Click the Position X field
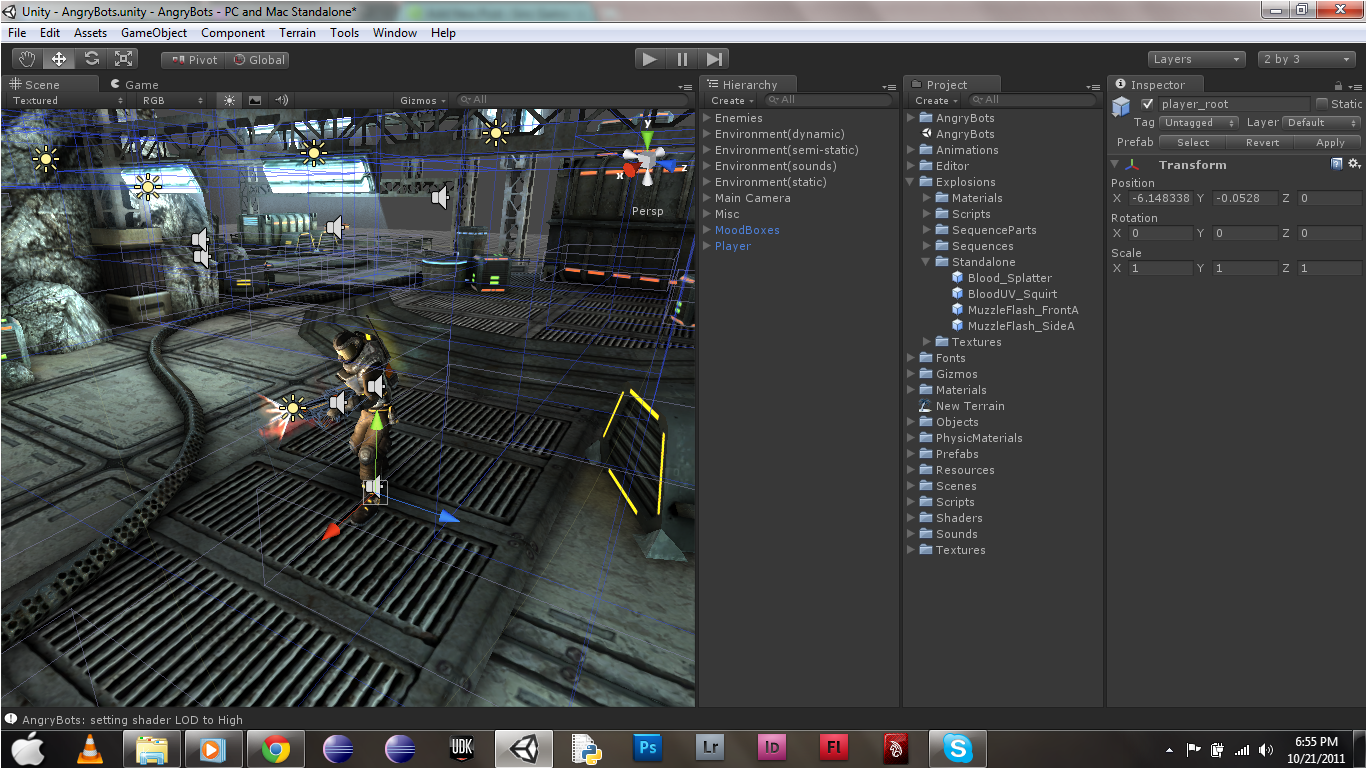1366x768 pixels. [x=1160, y=198]
